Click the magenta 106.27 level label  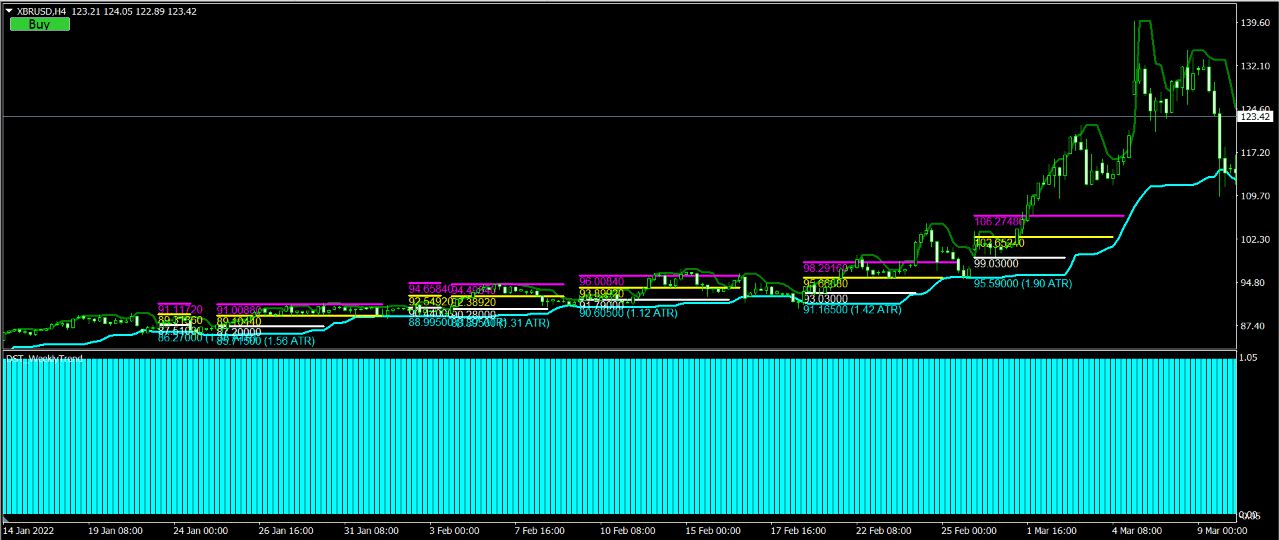point(1001,222)
